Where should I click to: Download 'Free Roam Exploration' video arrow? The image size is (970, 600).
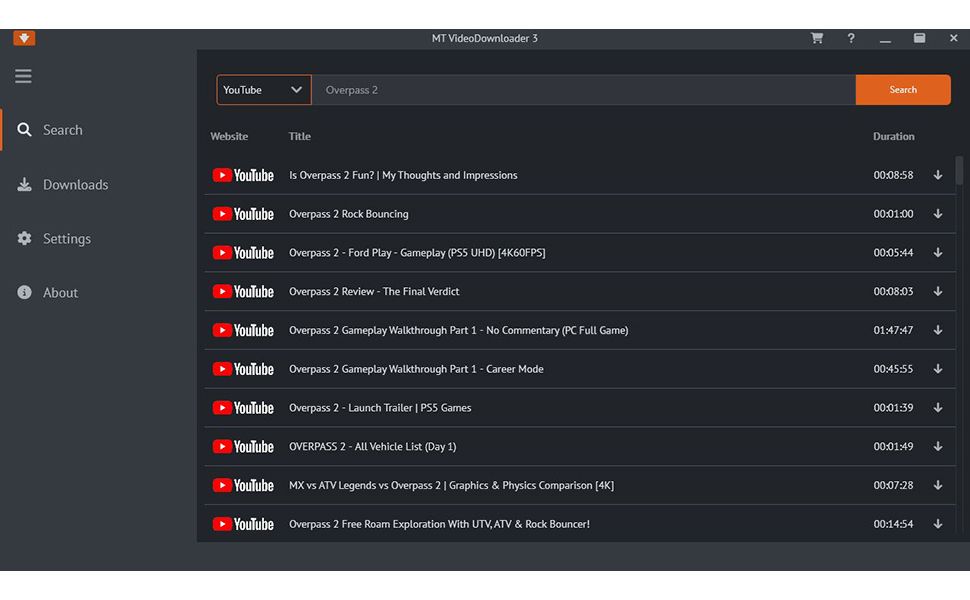[x=938, y=524]
